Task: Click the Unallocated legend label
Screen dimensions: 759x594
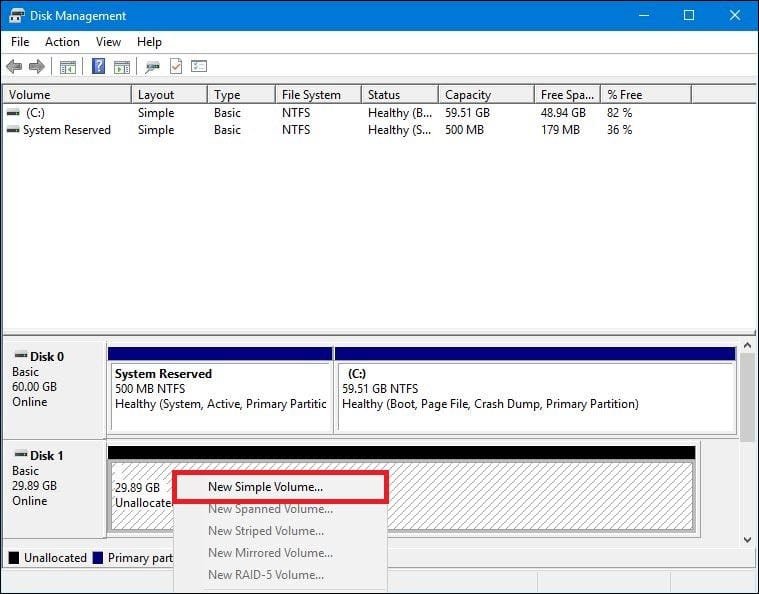Action: (x=55, y=558)
